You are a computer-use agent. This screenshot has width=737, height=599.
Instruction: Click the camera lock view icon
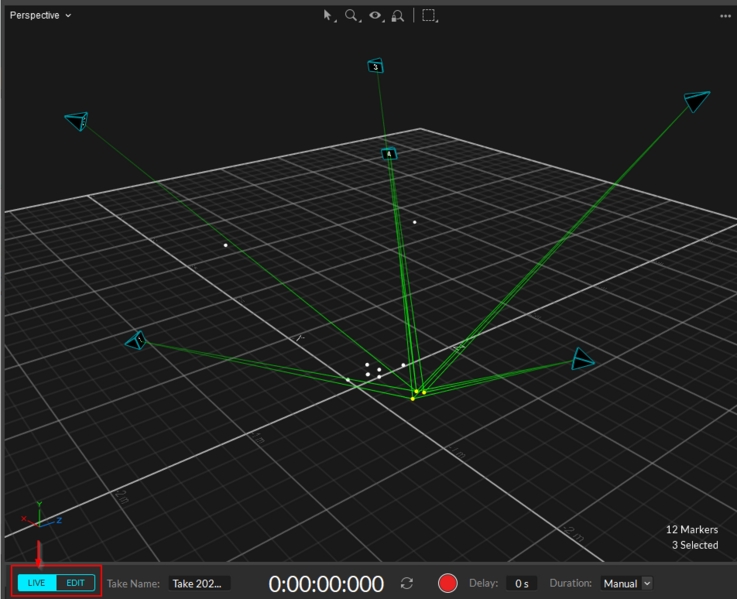(x=398, y=16)
